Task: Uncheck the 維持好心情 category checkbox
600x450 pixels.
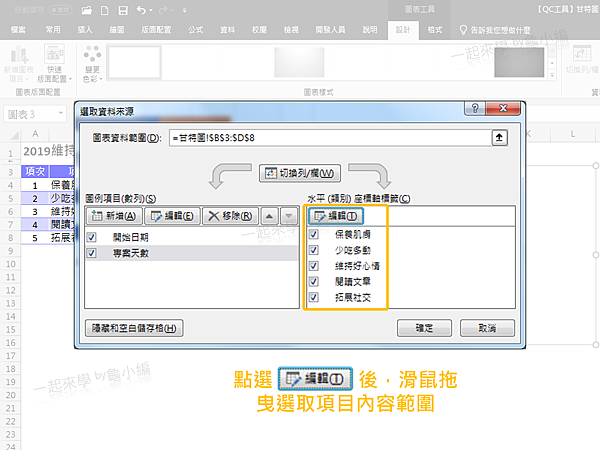Action: pos(313,266)
